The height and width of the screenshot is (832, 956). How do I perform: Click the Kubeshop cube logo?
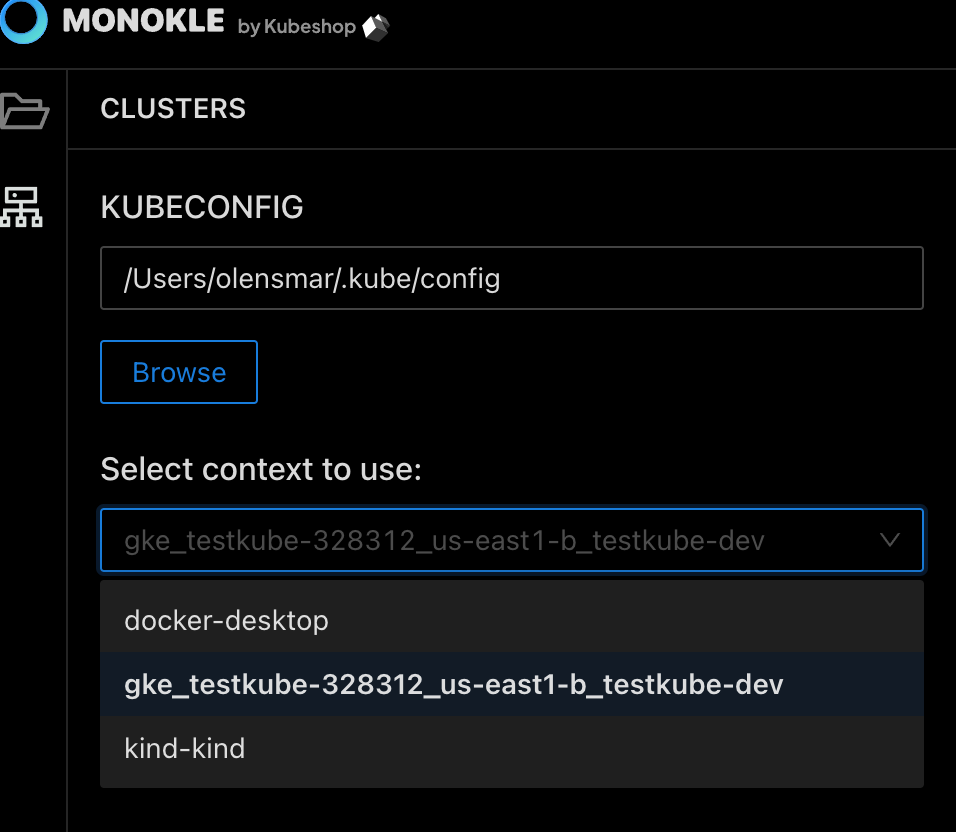pos(376,27)
